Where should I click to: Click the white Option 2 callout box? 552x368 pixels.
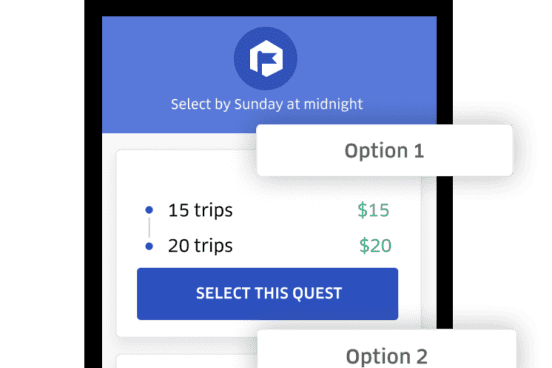pyautogui.click(x=387, y=349)
